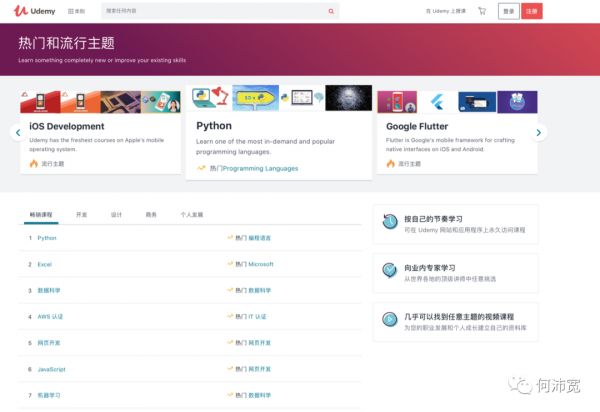Click clock icon beside 按自己的节奏学习
Viewport: 600px width, 412px height.
click(x=389, y=223)
